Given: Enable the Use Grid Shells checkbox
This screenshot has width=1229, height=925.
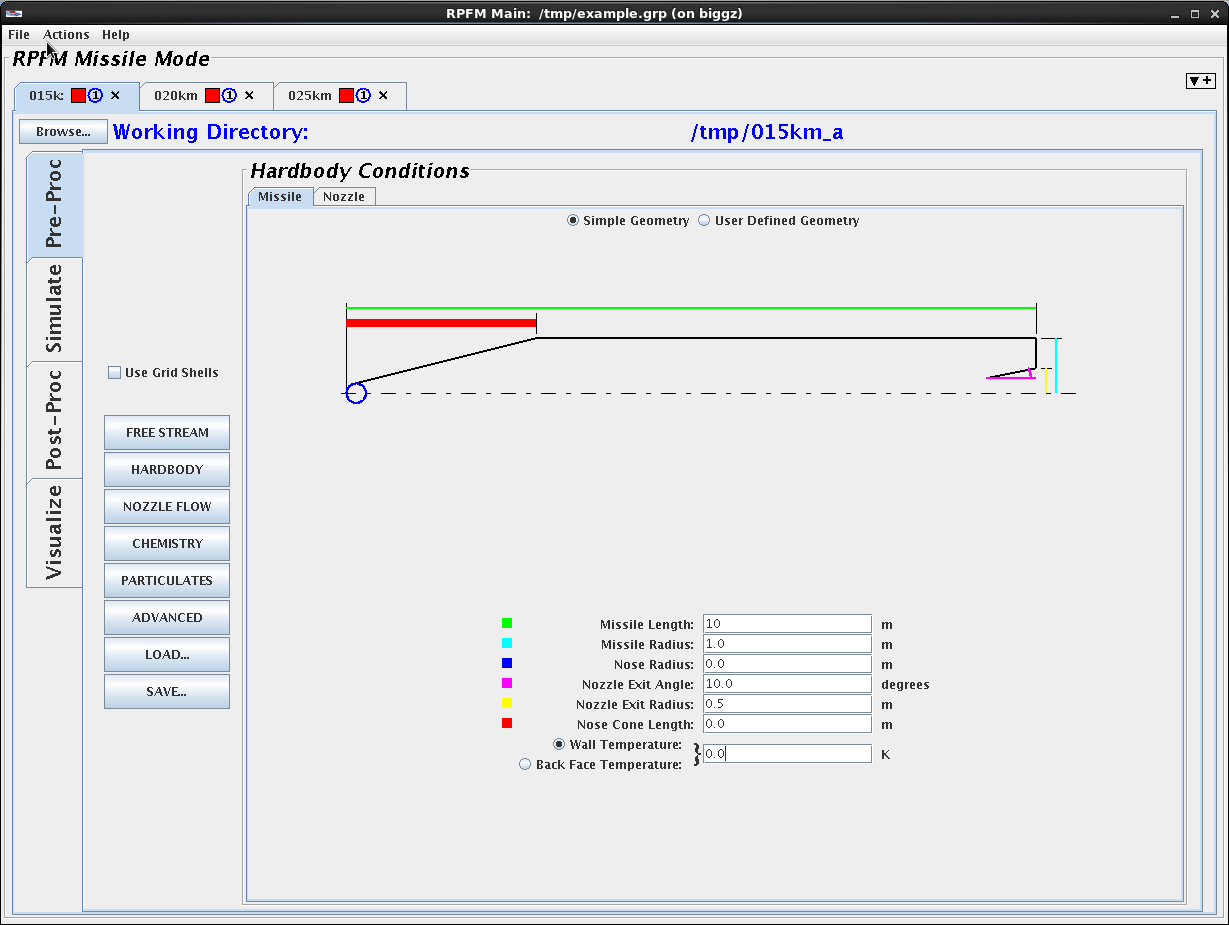Looking at the screenshot, I should [x=115, y=373].
